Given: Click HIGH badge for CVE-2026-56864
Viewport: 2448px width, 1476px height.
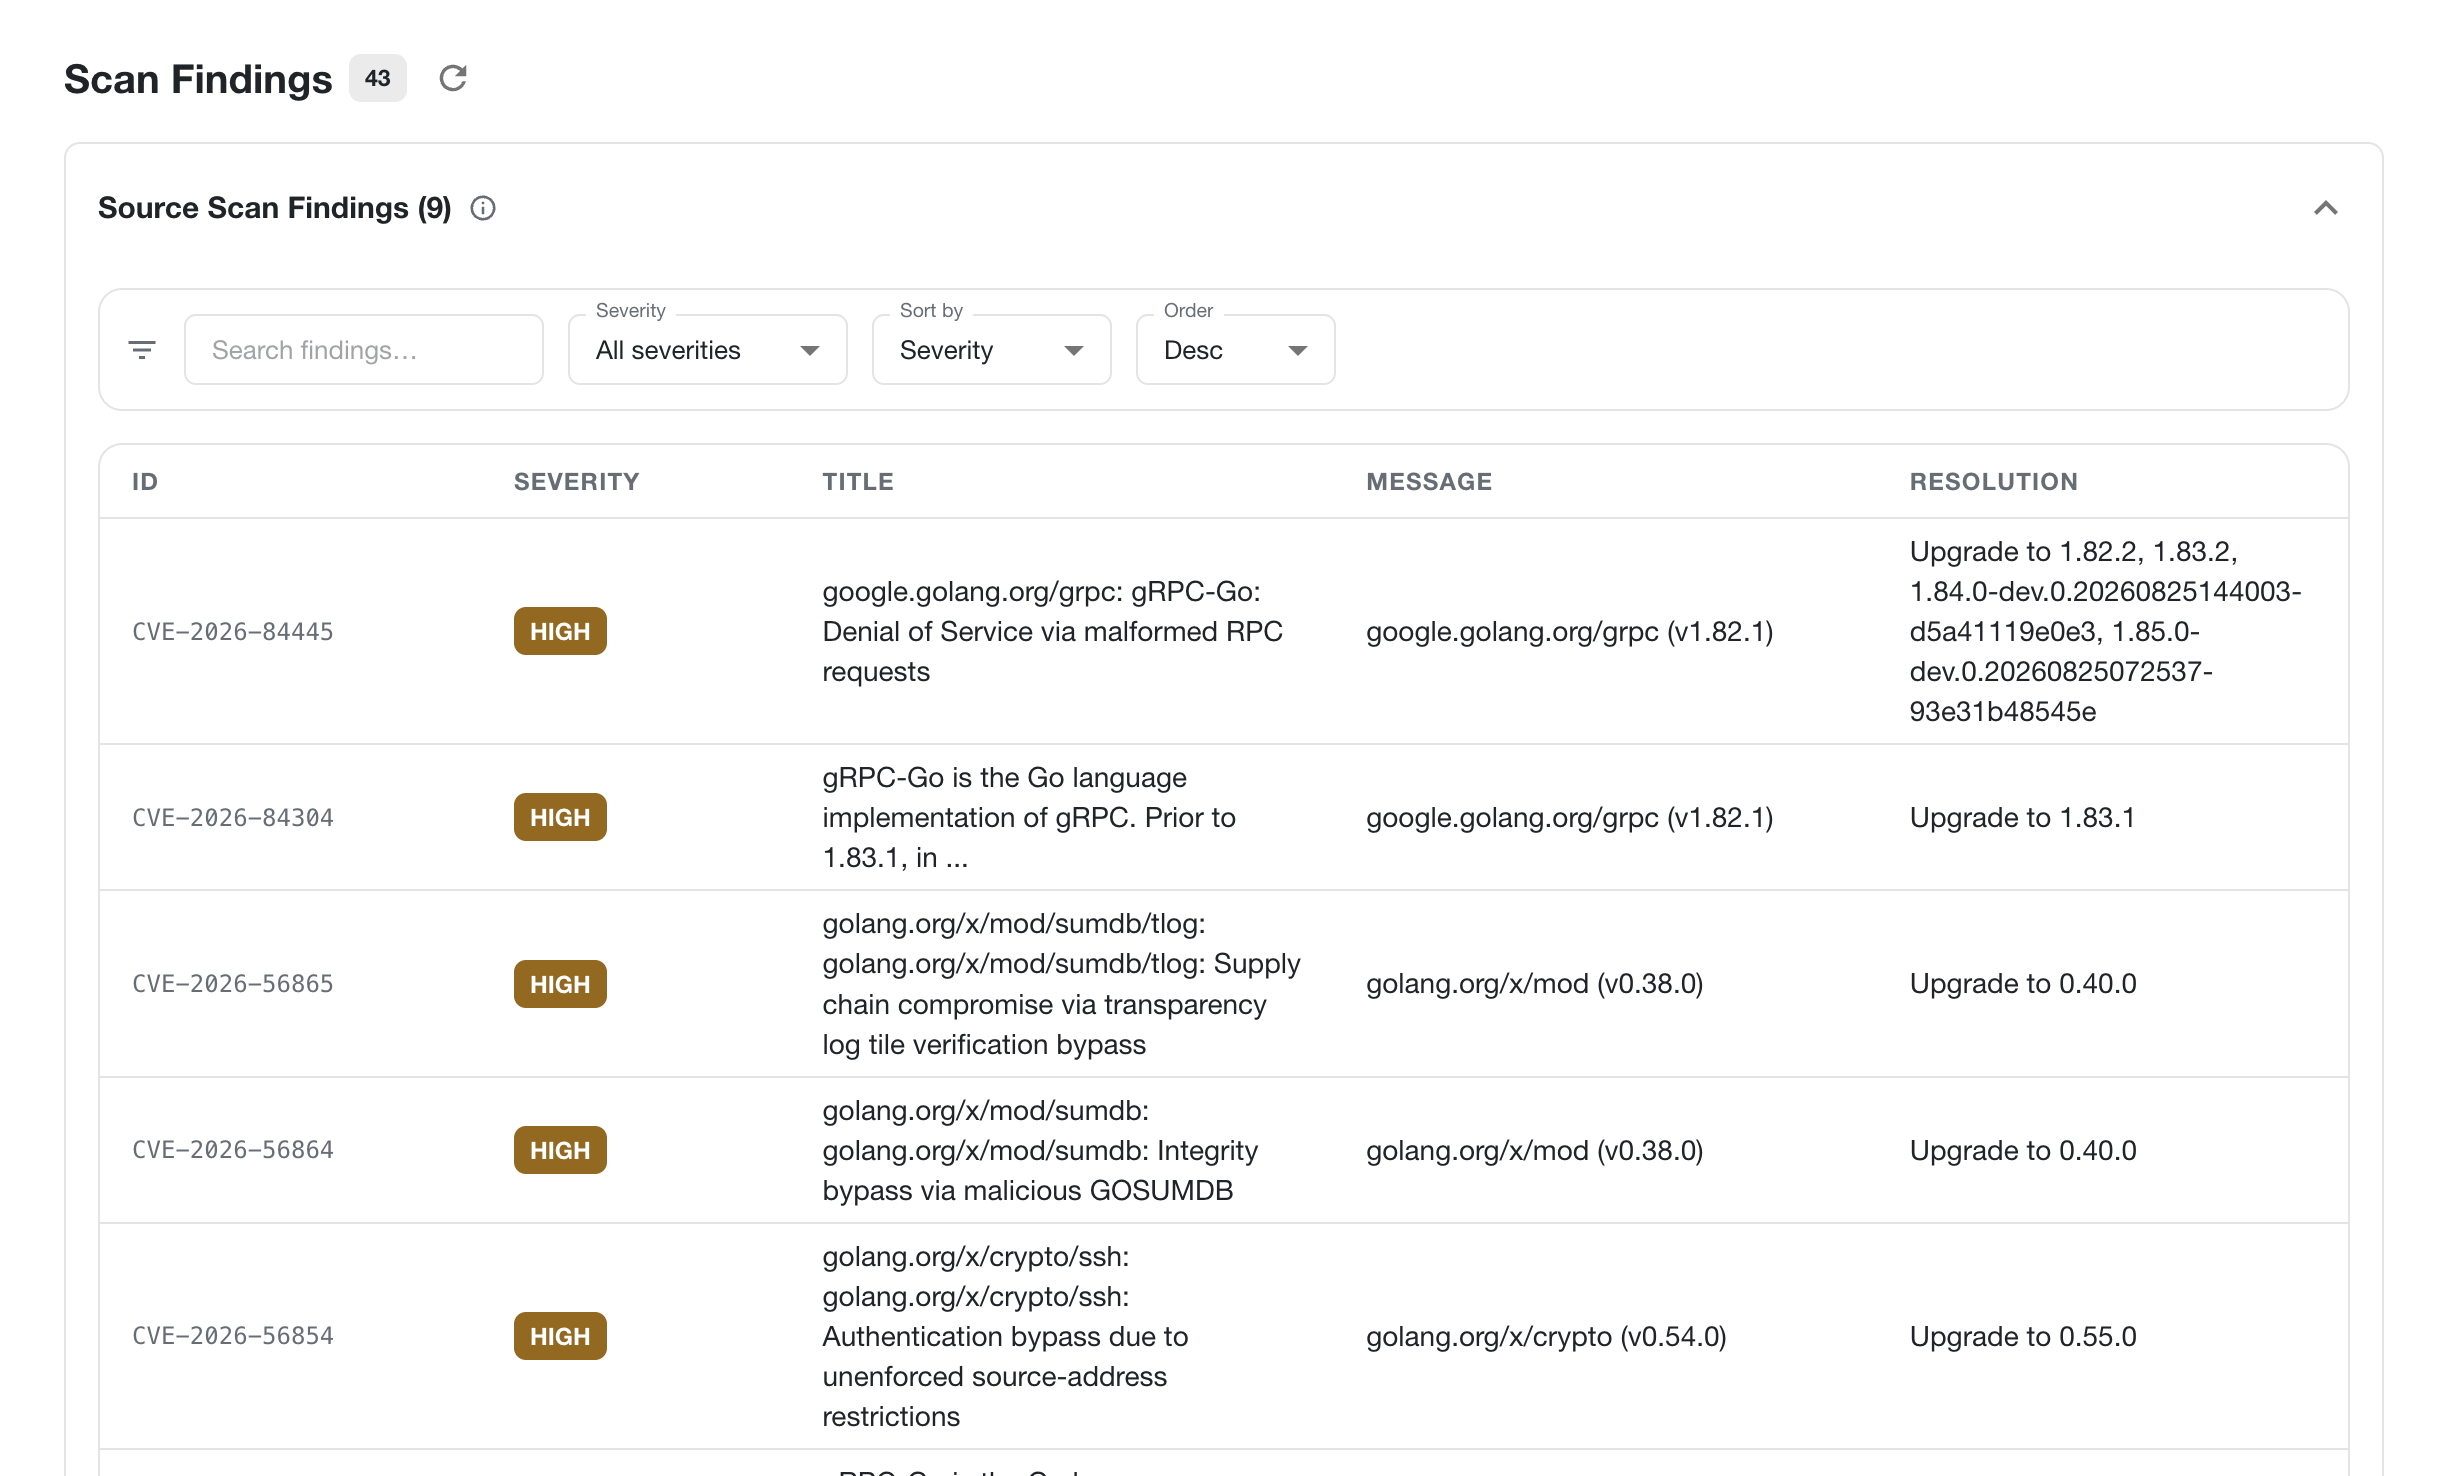Looking at the screenshot, I should (560, 1150).
